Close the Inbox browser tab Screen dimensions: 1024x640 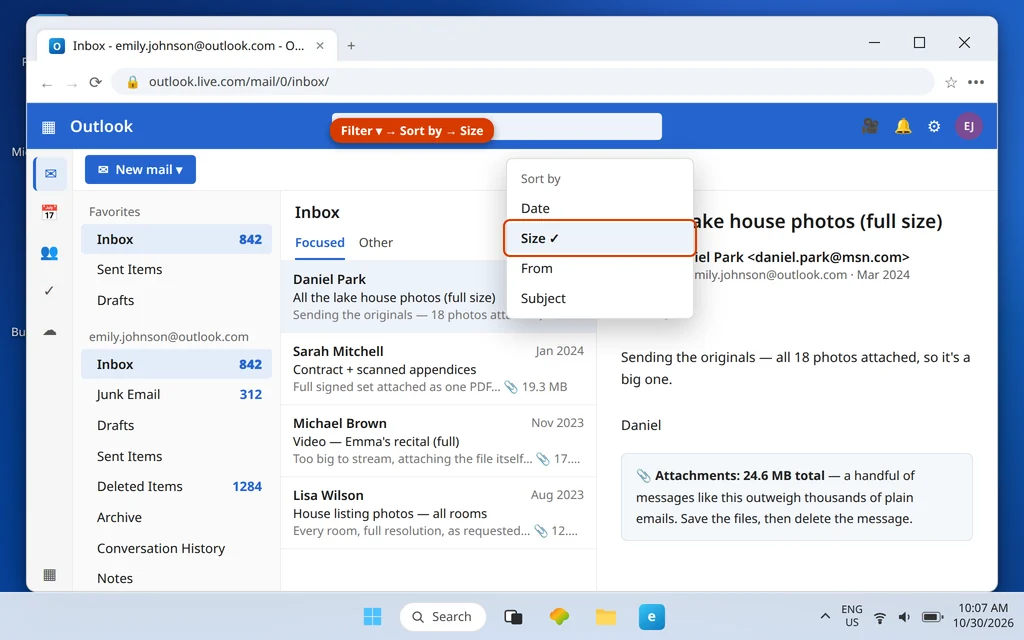coord(320,46)
